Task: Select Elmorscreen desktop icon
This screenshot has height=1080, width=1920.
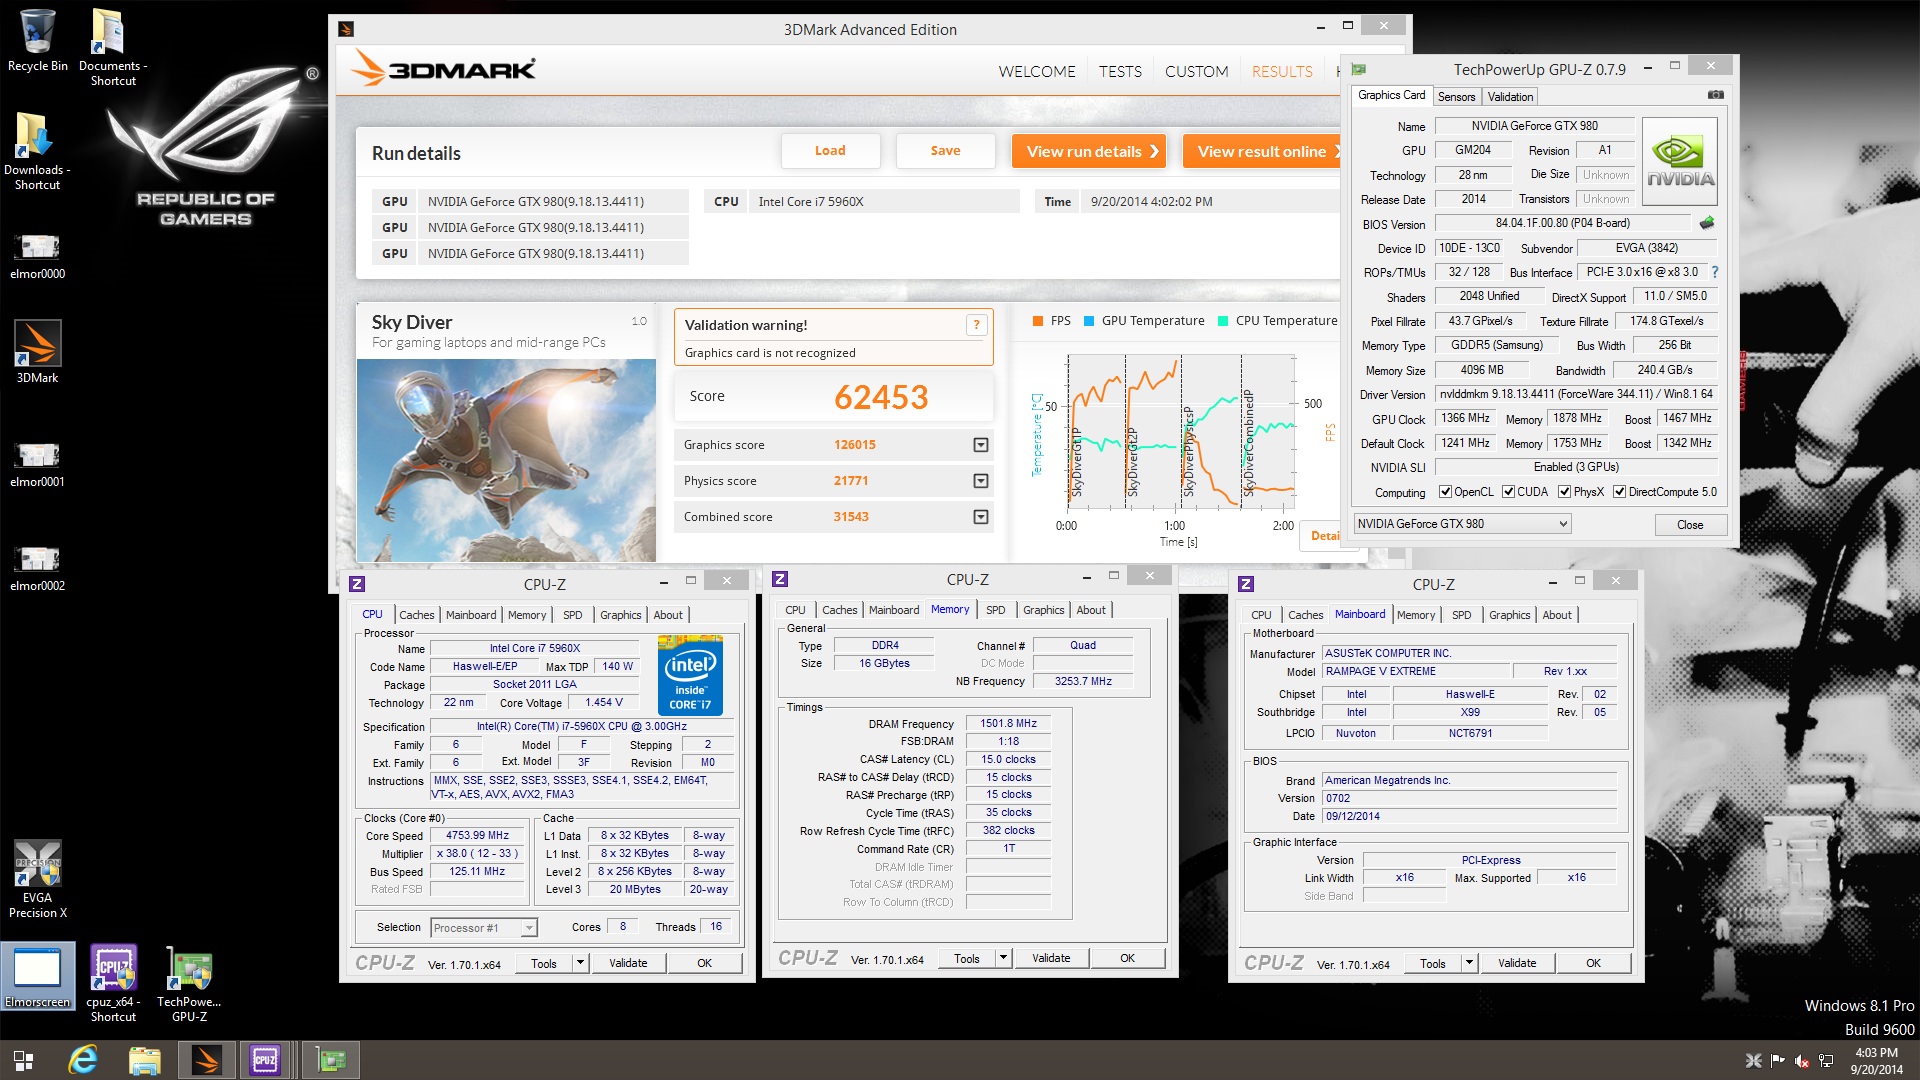Action: pos(37,976)
